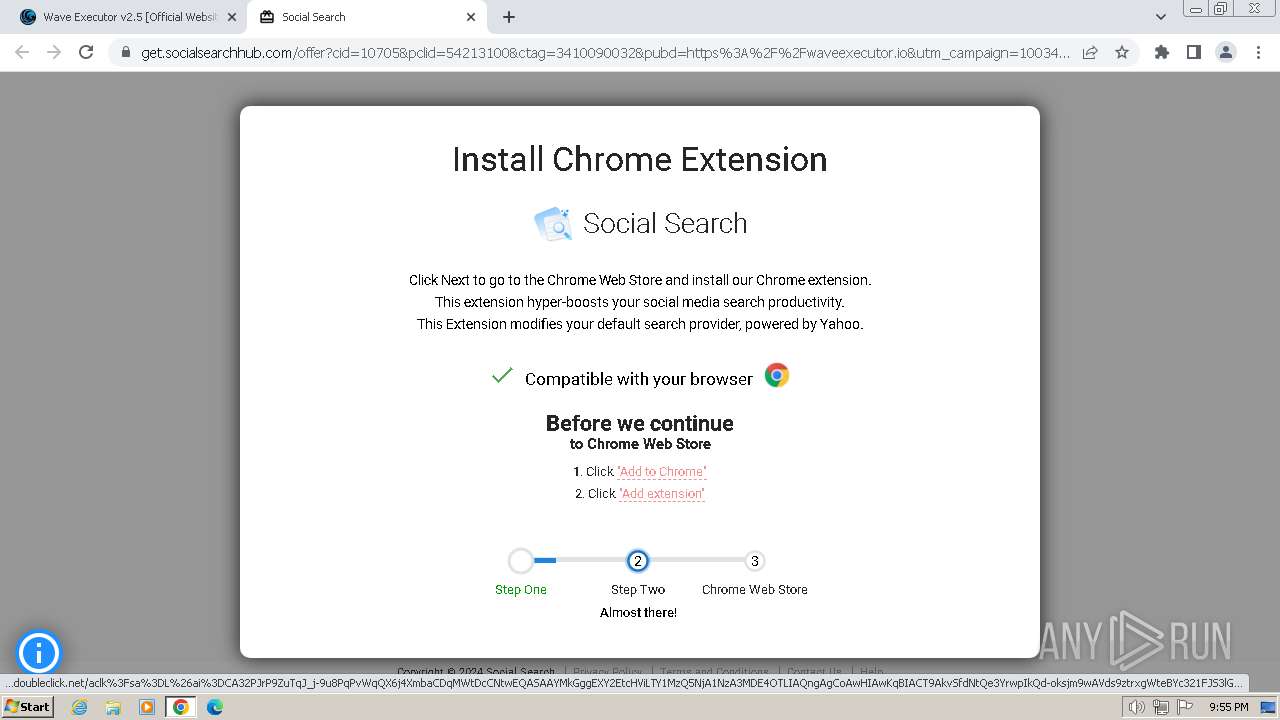
Task: Click the Show desktop tray icon
Action: pyautogui.click(x=1268, y=707)
